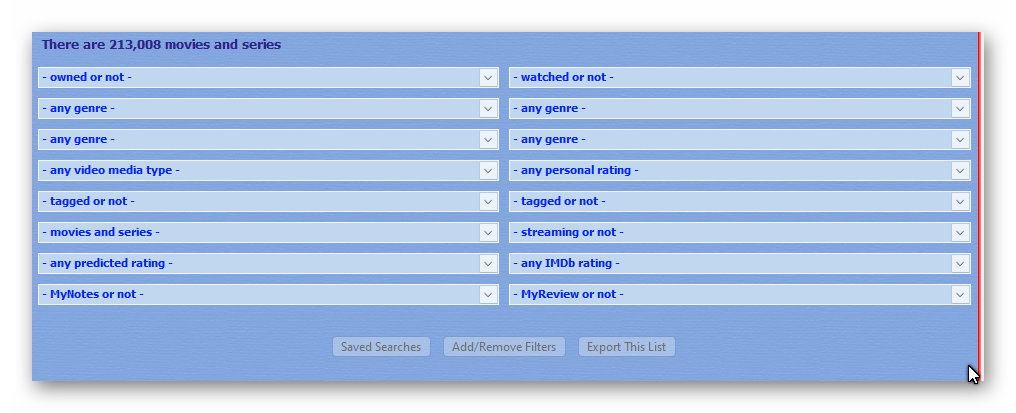
Task: Expand the 'any IMDb rating' filter
Action: [x=739, y=263]
